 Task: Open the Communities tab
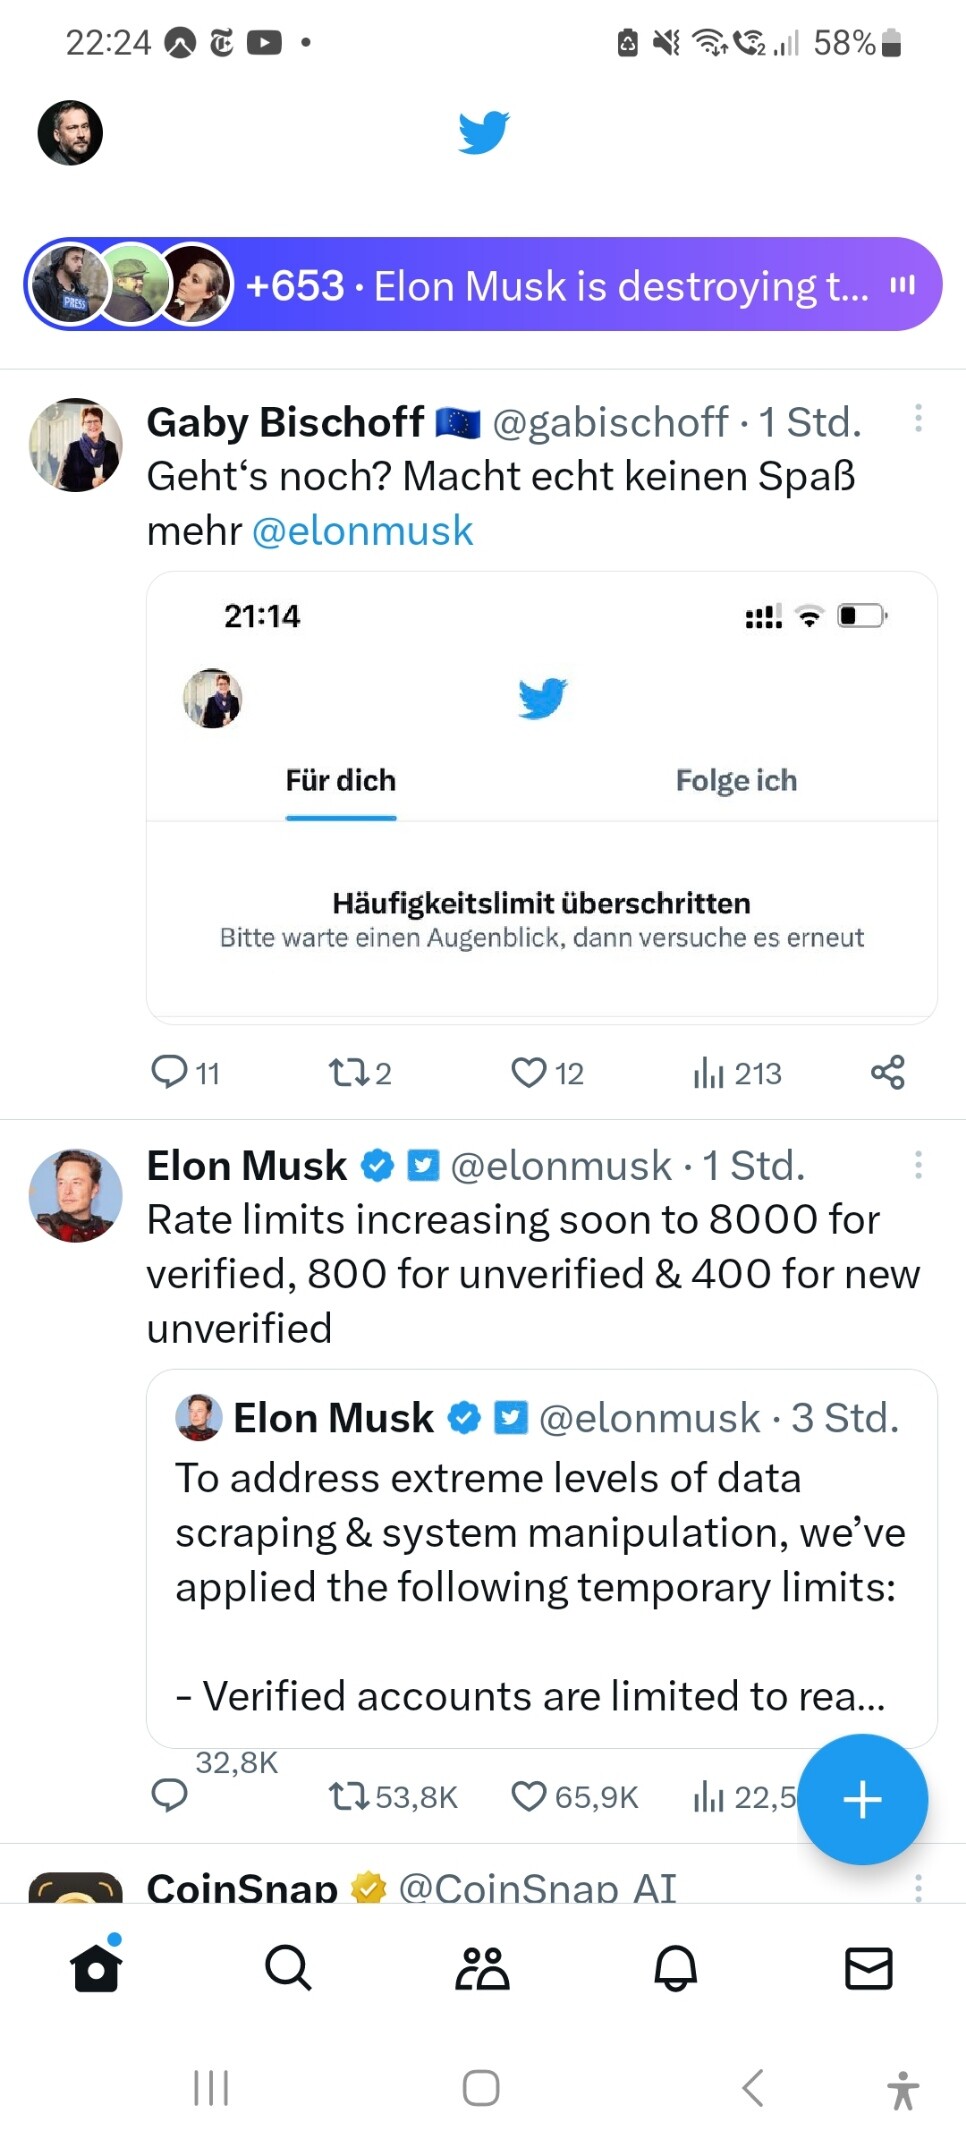coord(482,1968)
